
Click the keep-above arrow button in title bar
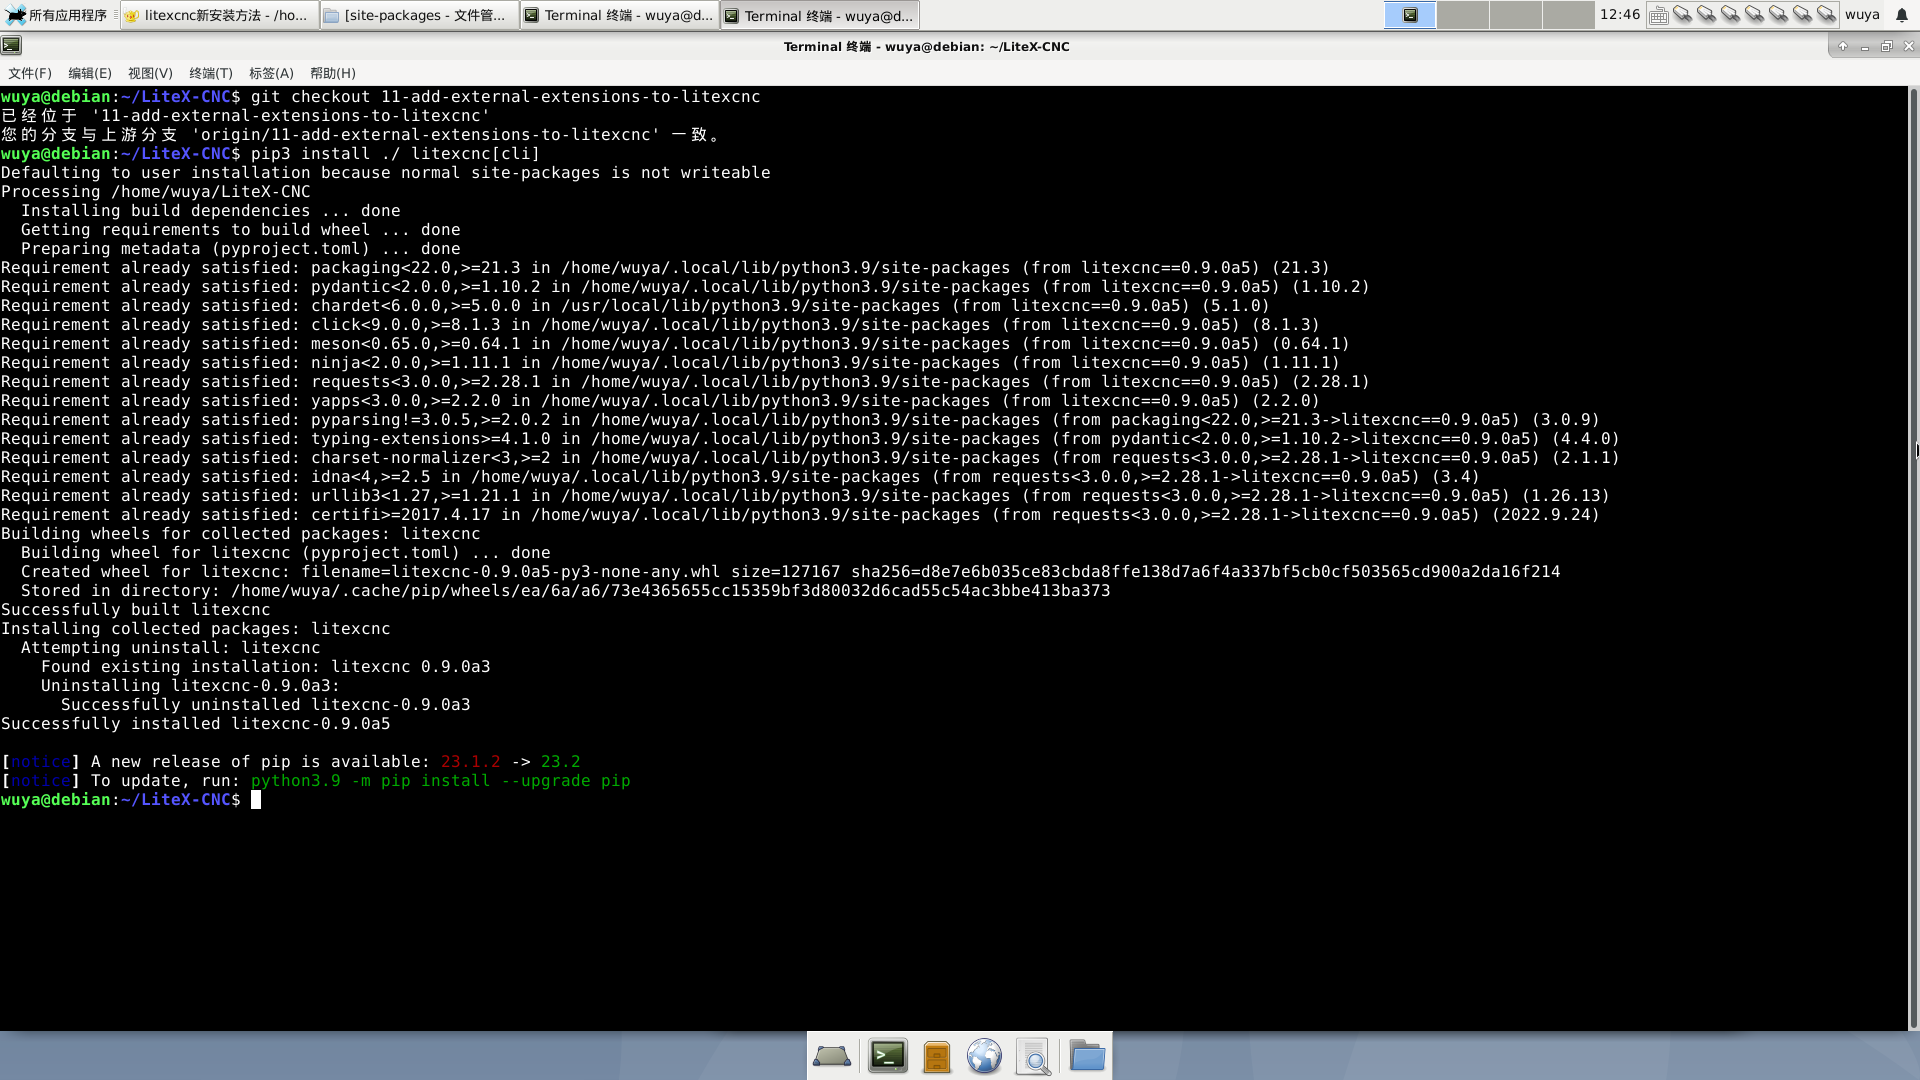[x=1843, y=46]
